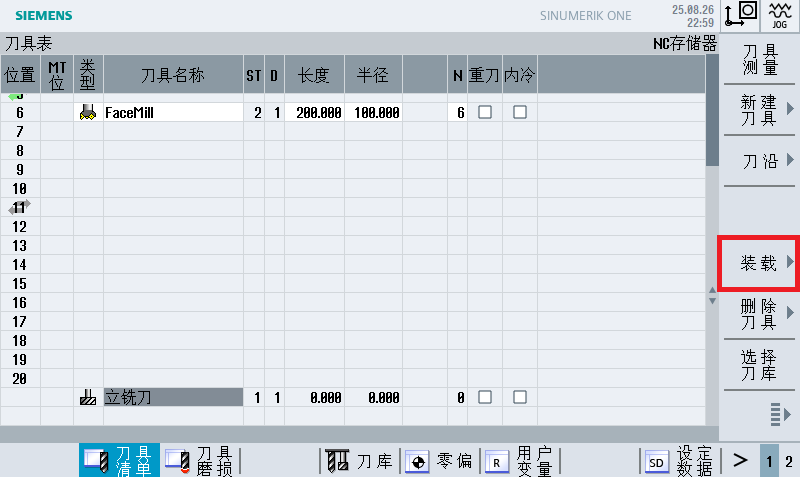Toggle 重刀 checkbox for FaceMill
800x477 pixels.
click(485, 112)
